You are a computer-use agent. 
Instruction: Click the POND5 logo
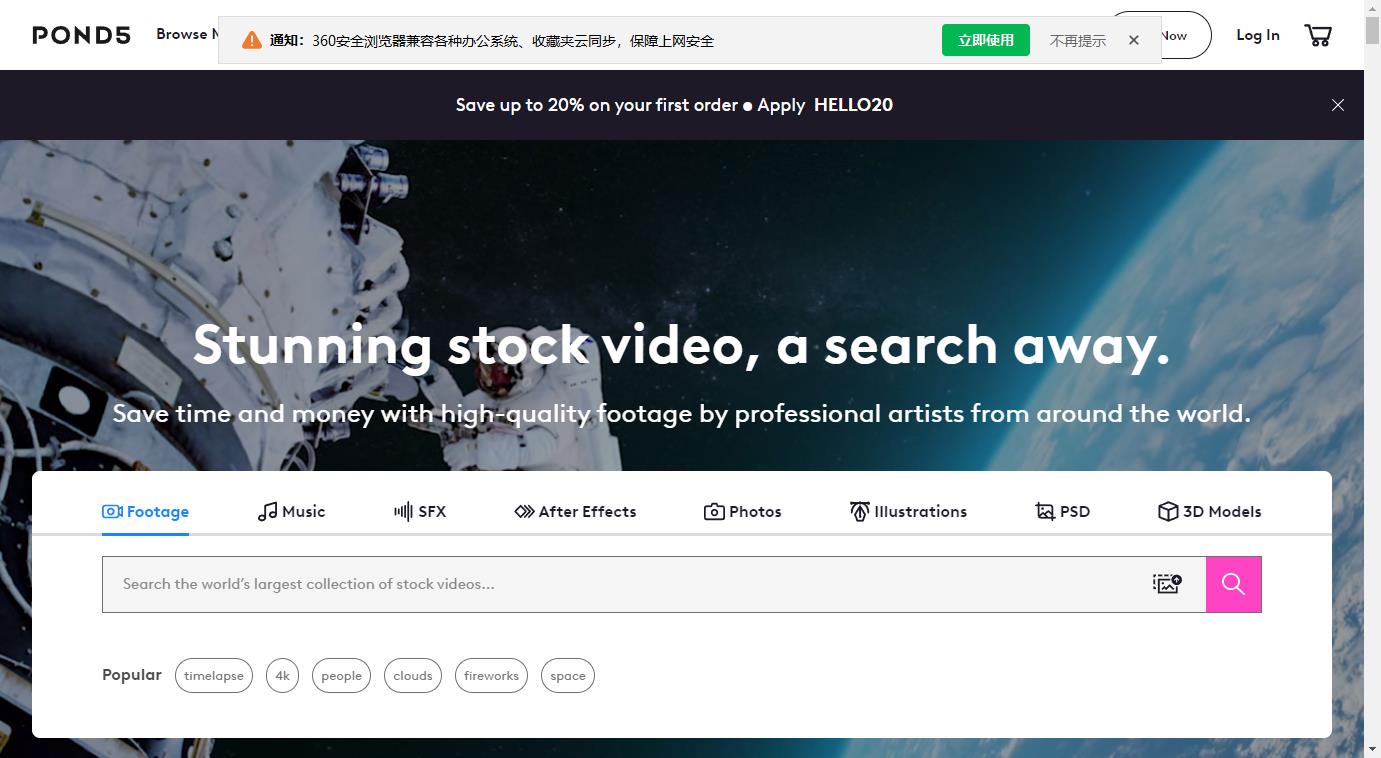[82, 35]
